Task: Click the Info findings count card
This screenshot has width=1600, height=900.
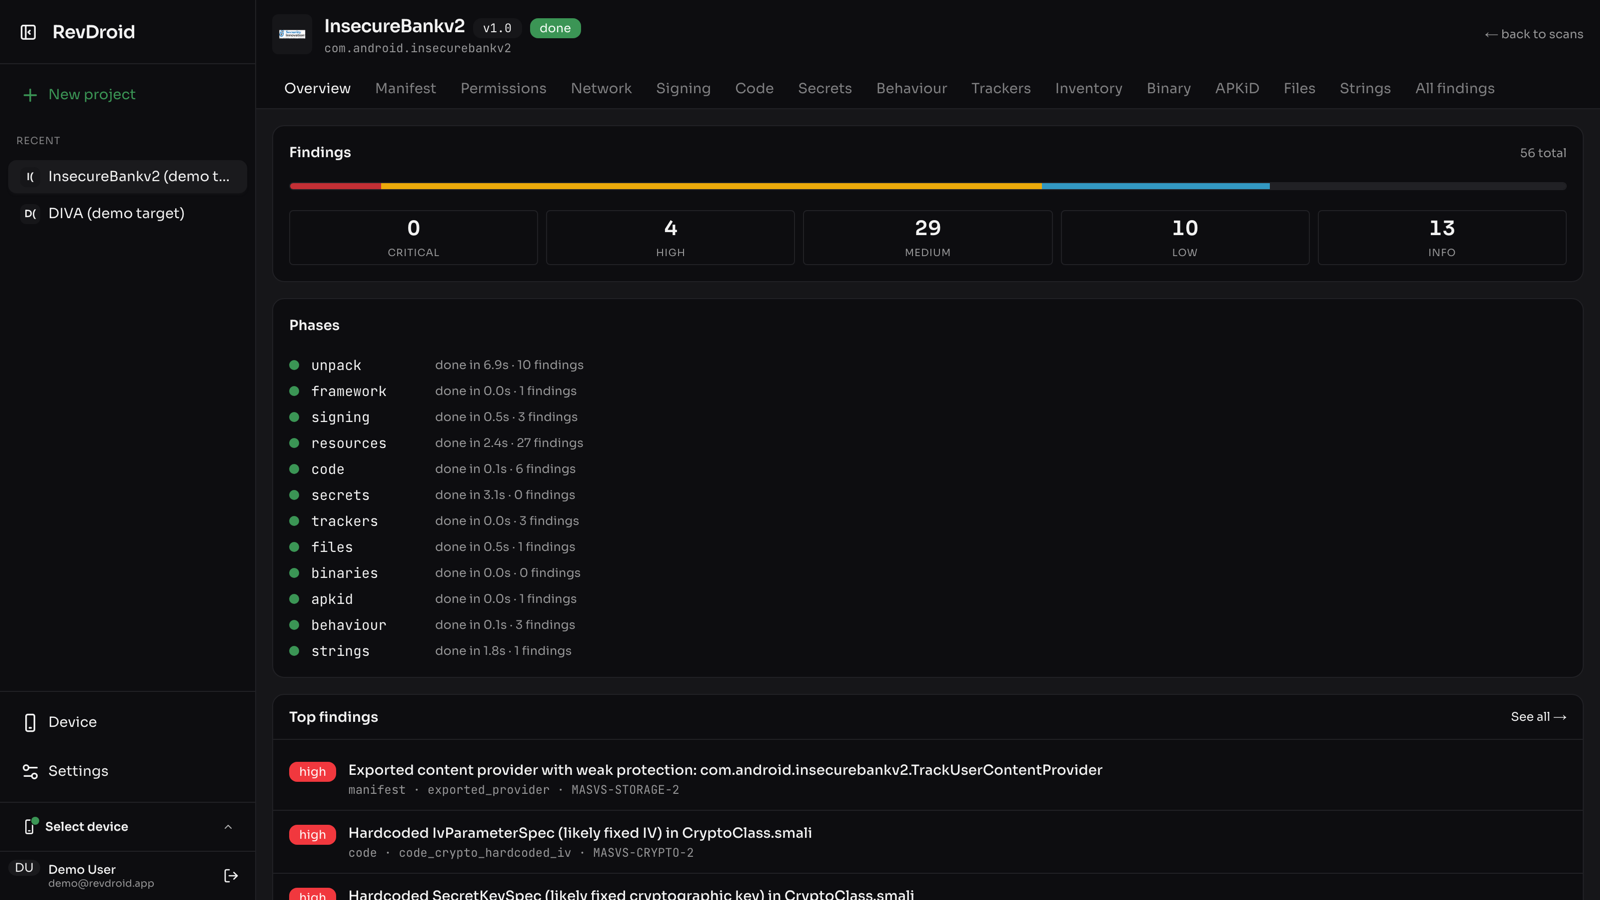Action: 1441,237
